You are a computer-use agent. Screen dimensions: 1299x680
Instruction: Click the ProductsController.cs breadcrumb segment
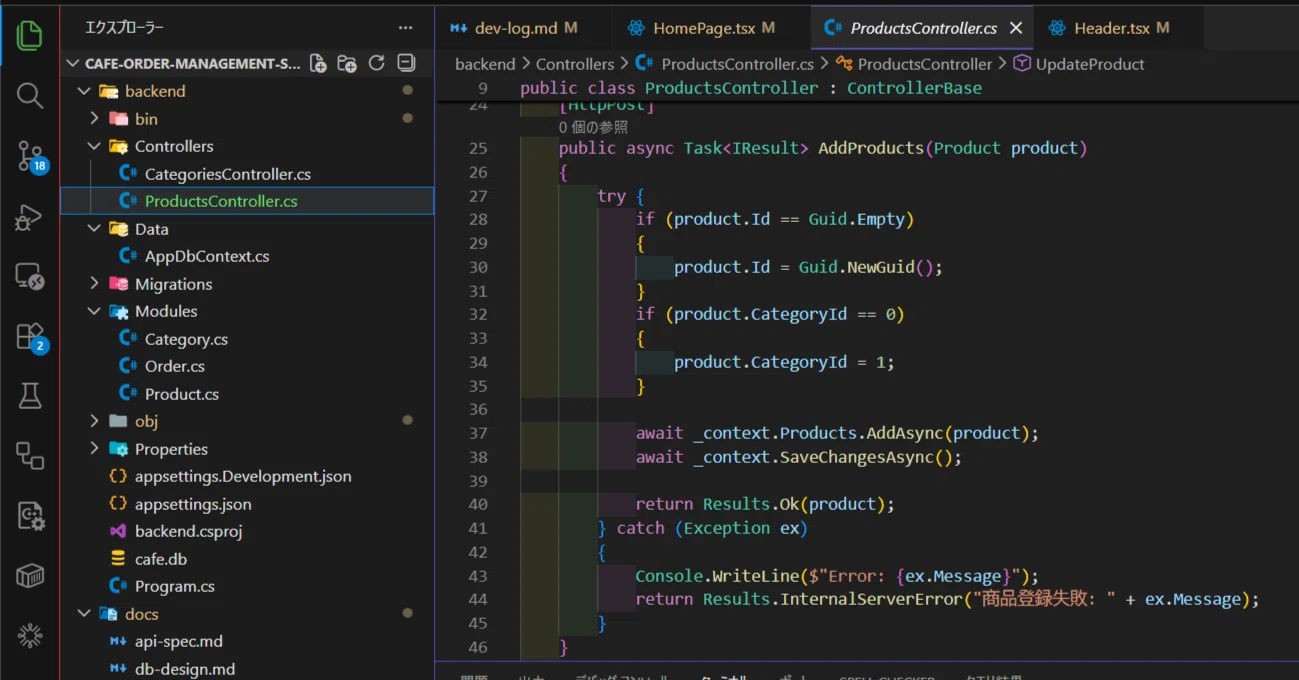coord(737,64)
